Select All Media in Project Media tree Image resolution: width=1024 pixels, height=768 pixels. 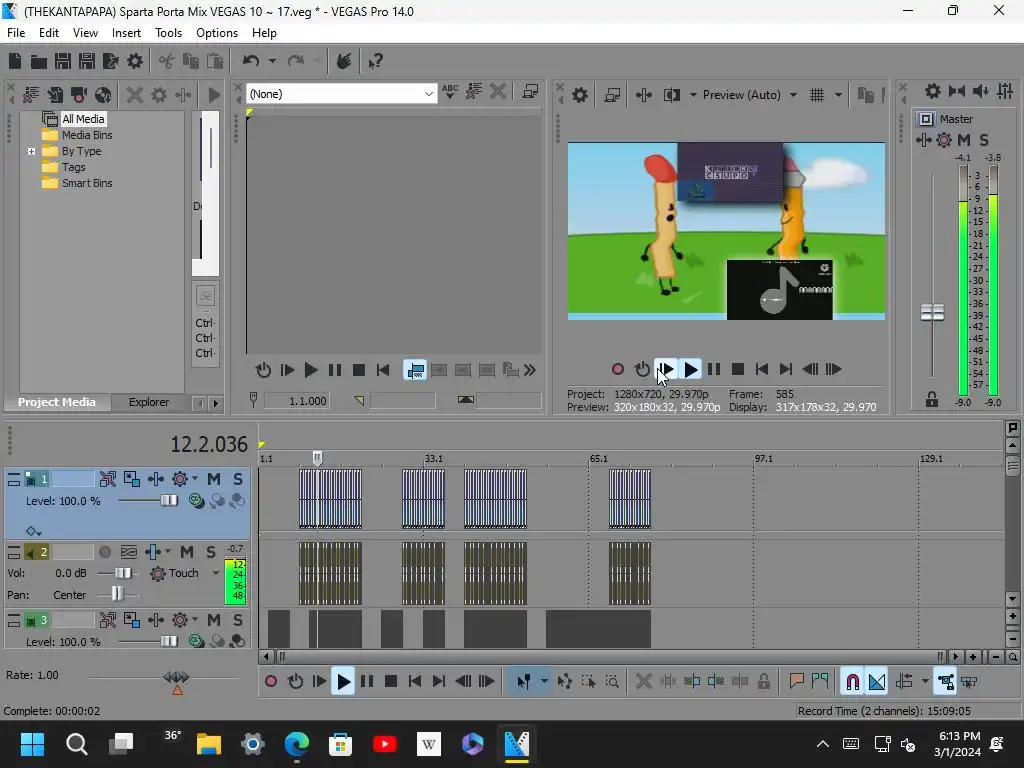(83, 119)
